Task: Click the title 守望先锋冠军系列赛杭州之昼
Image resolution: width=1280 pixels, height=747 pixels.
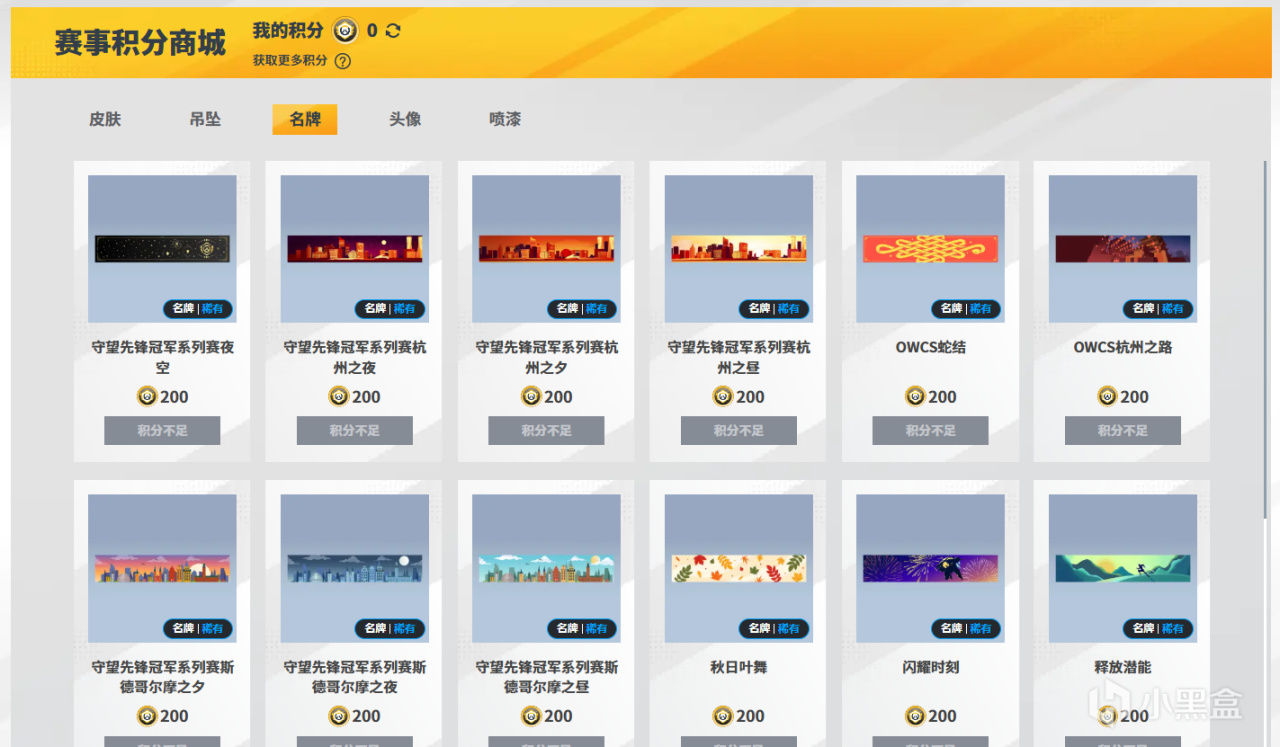Action: 739,358
